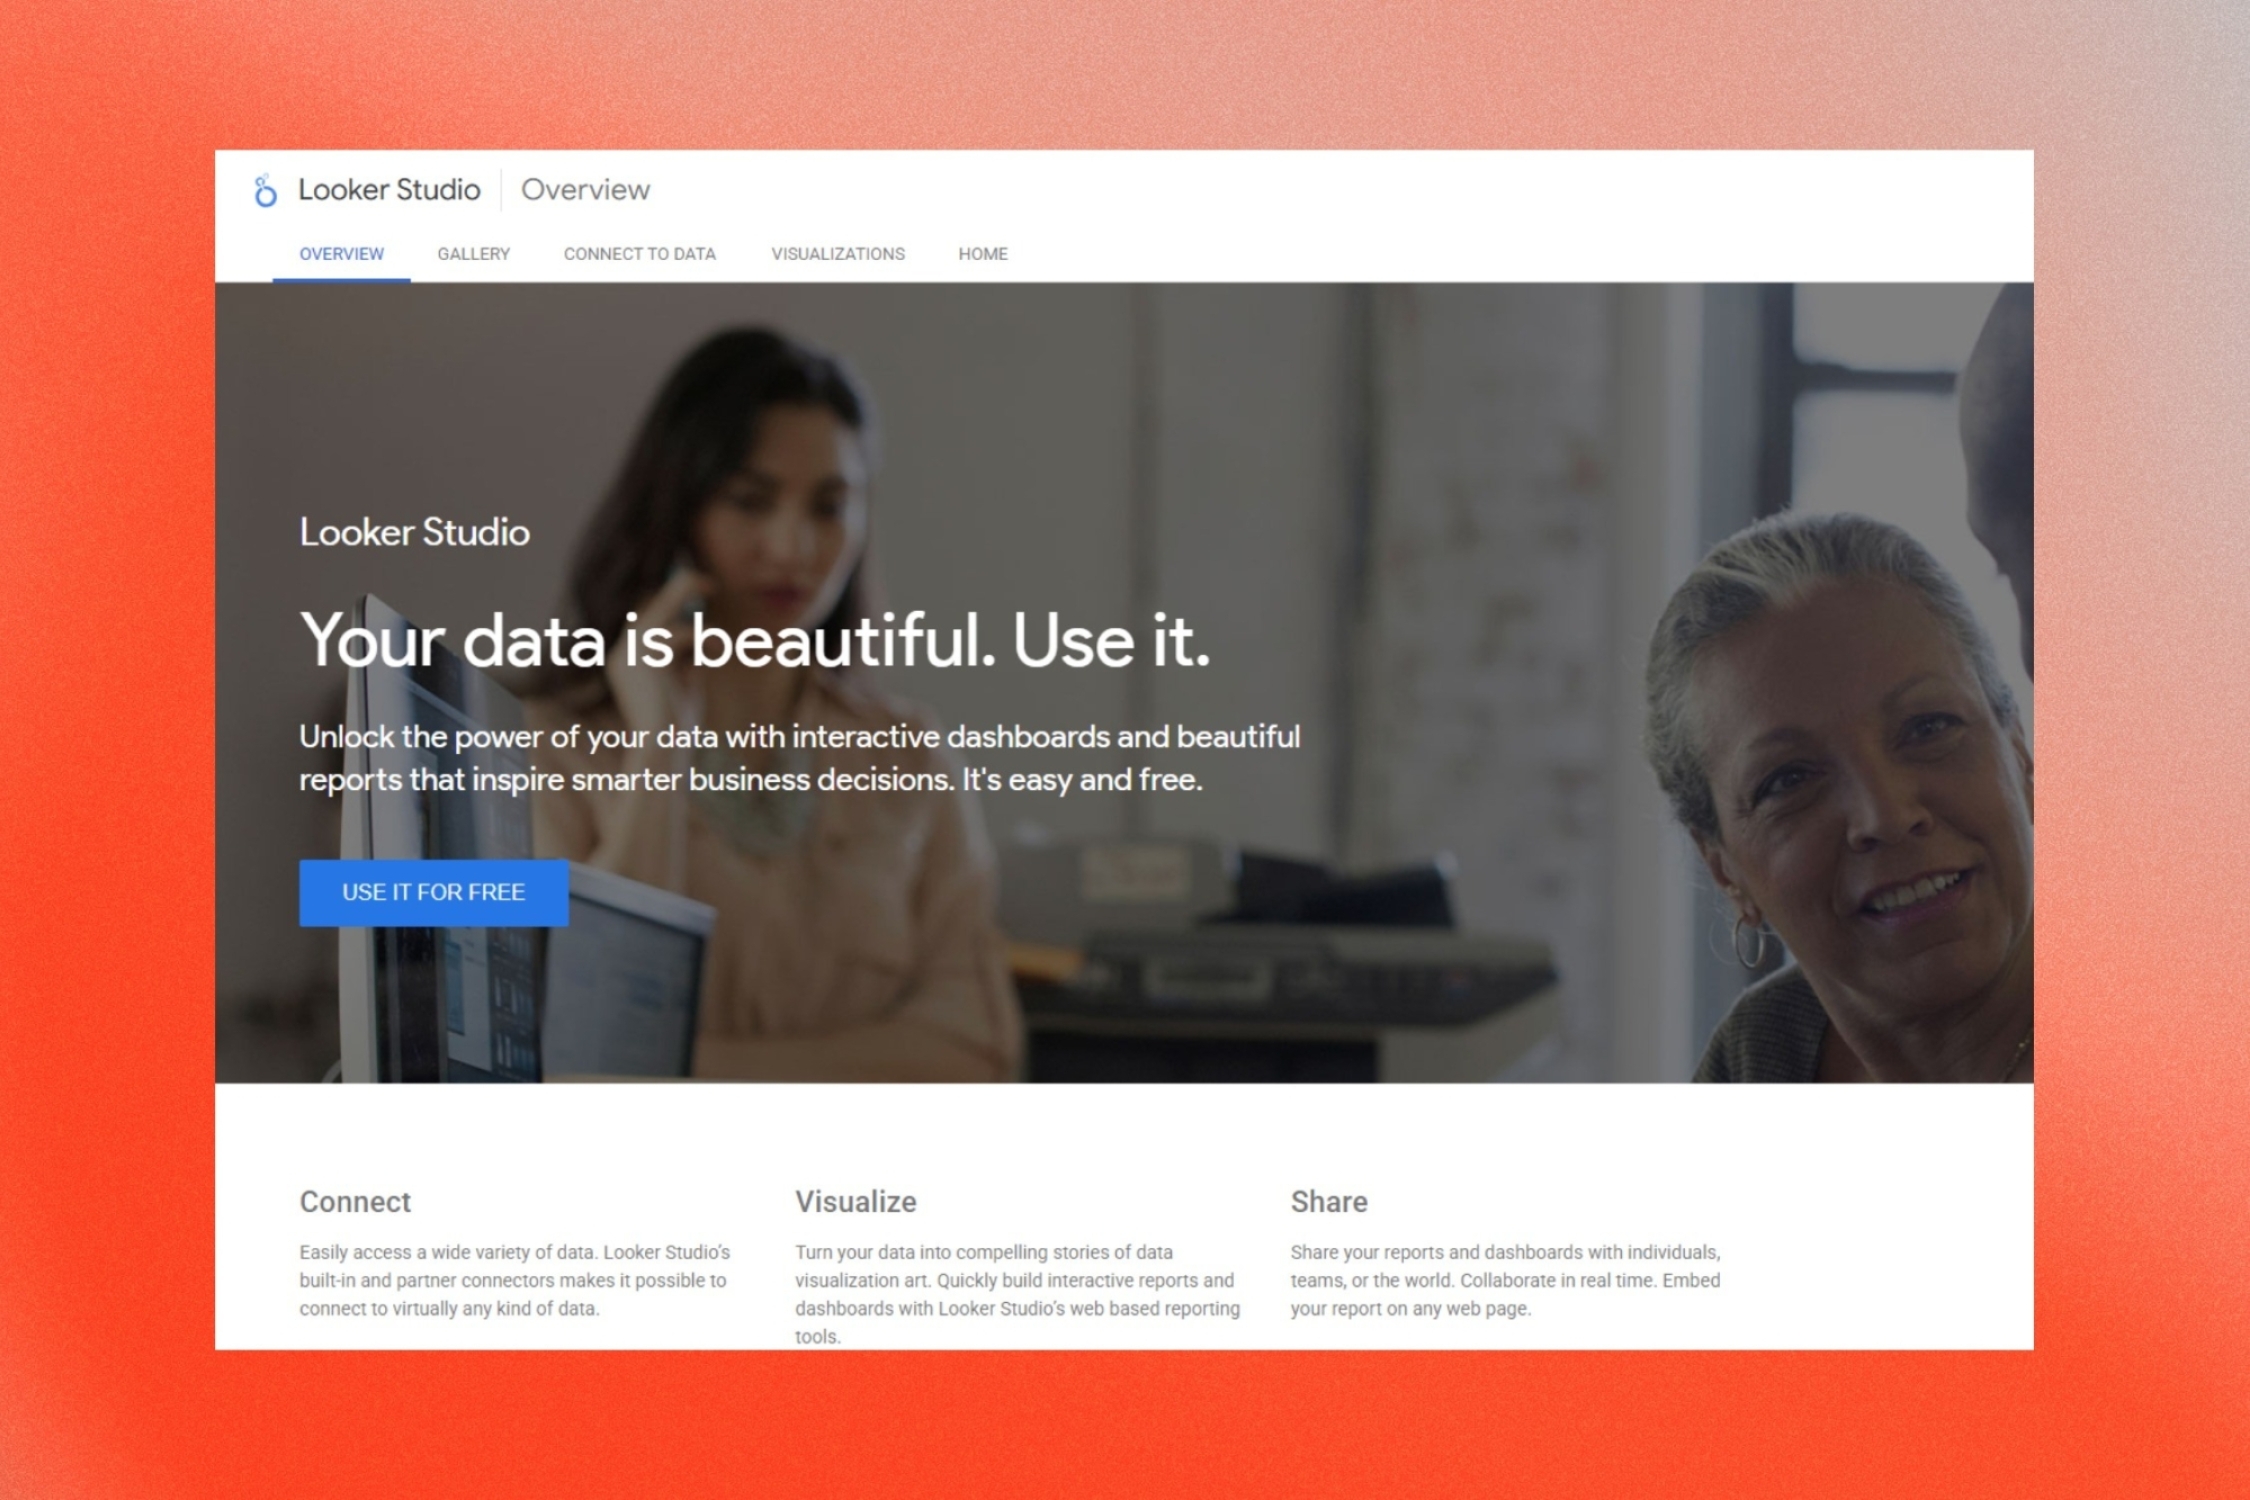Click the Visualize section heading
The height and width of the screenshot is (1500, 2250).
pyautogui.click(x=856, y=1201)
